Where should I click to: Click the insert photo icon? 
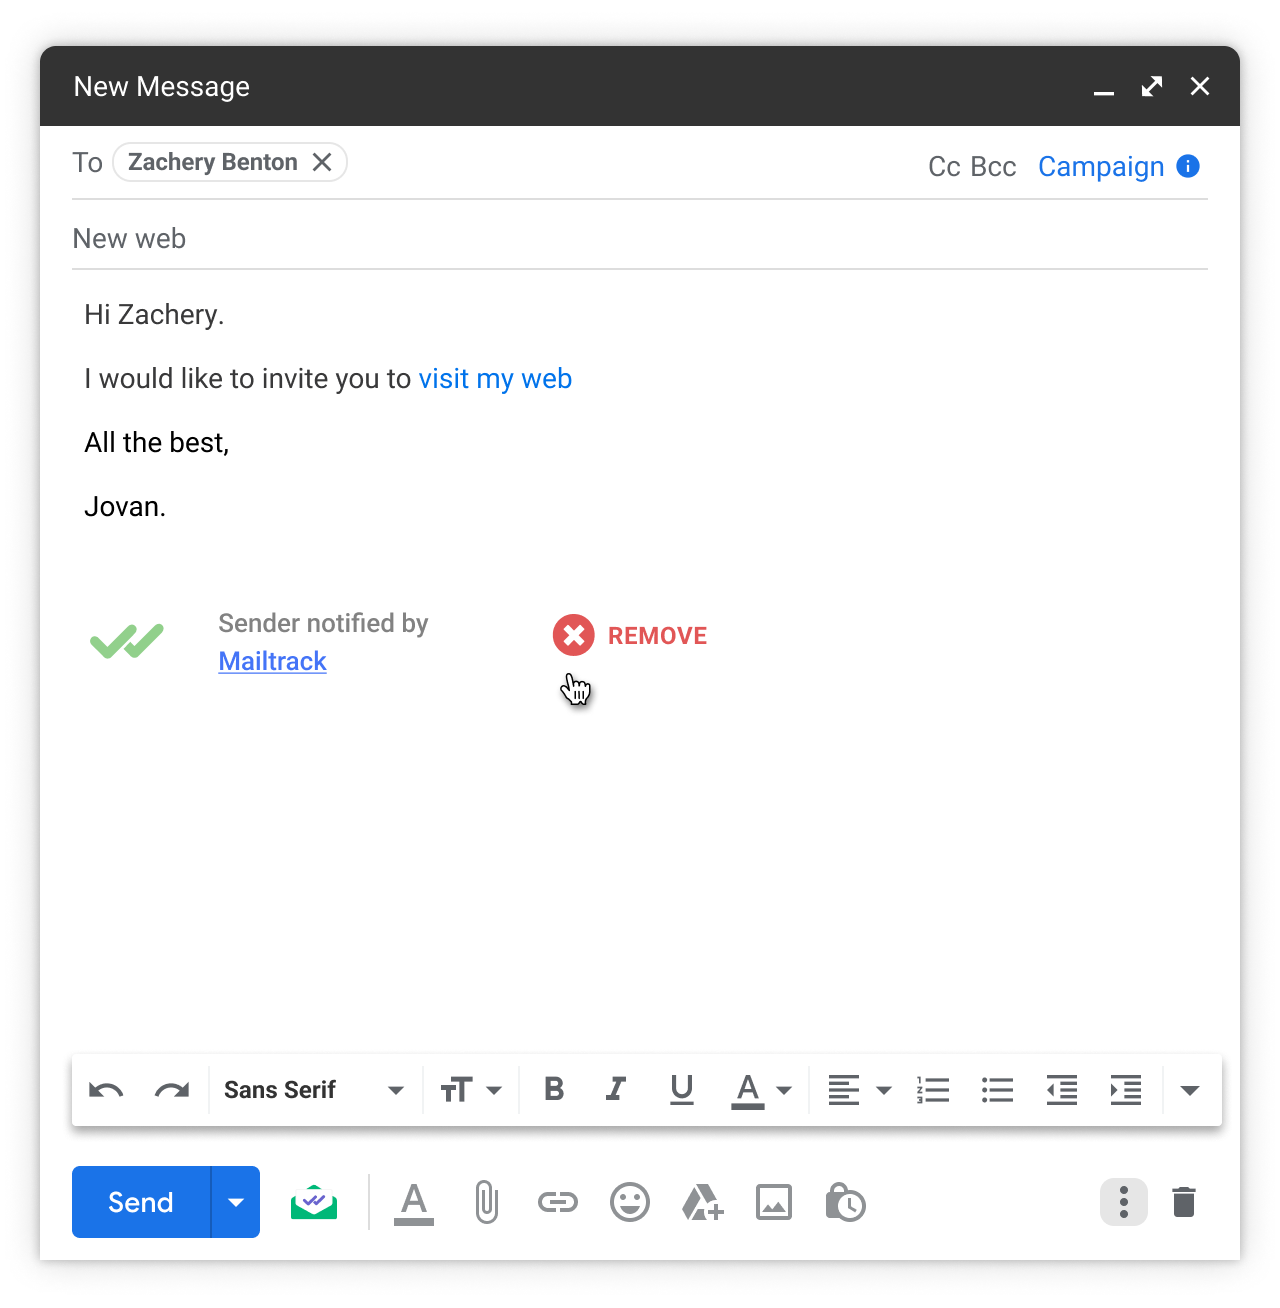(x=774, y=1202)
